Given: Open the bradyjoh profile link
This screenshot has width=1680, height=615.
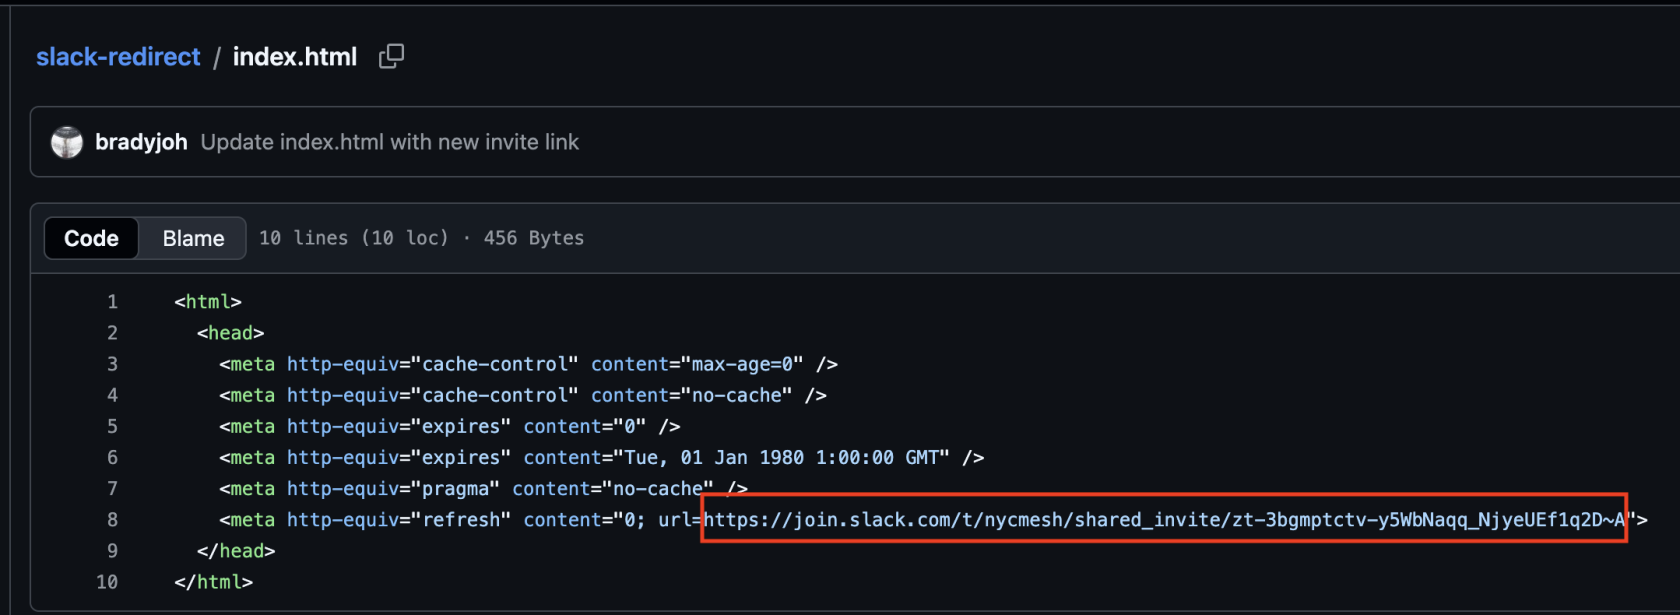Looking at the screenshot, I should pos(143,142).
